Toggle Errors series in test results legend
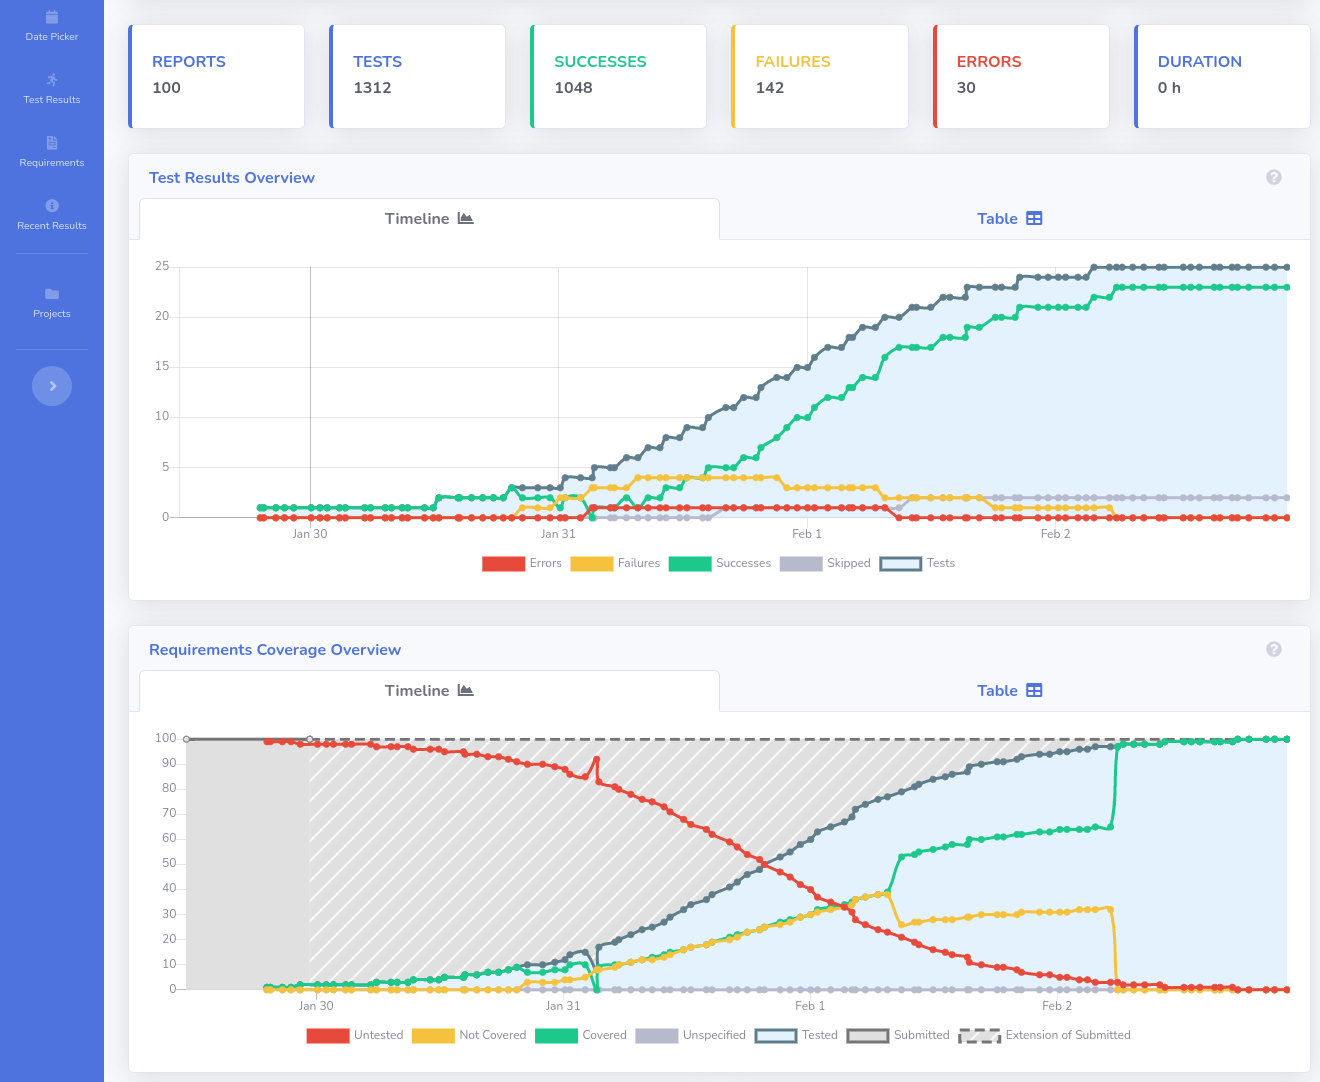This screenshot has width=1320, height=1082. coord(522,564)
